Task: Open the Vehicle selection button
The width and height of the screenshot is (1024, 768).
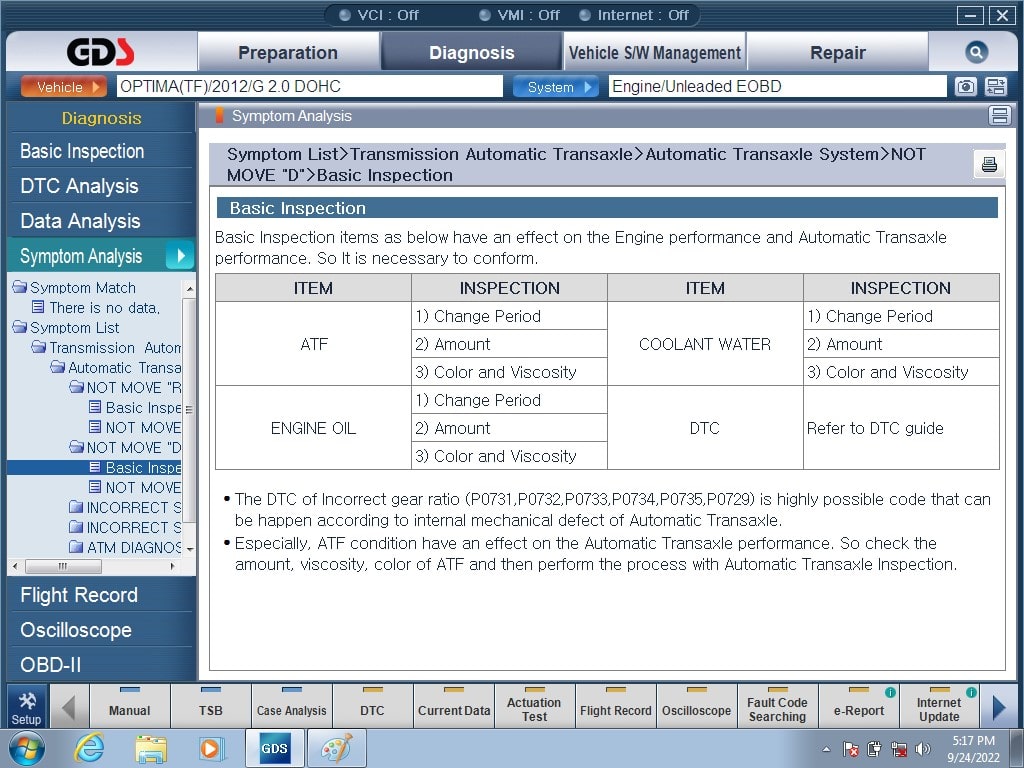Action: (62, 87)
